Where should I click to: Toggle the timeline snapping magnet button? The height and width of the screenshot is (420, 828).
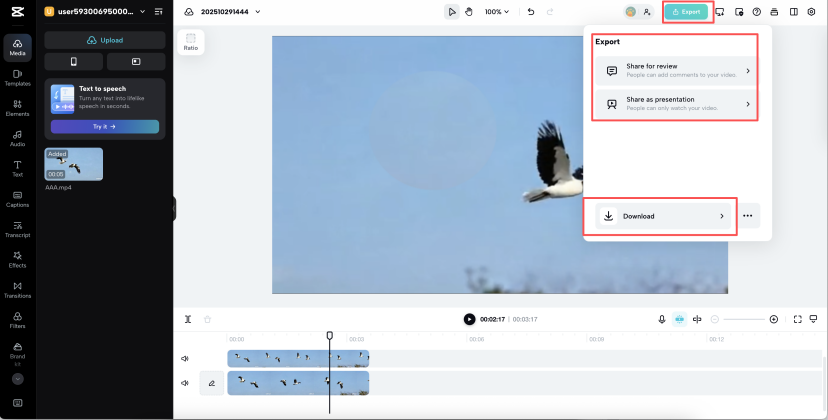pyautogui.click(x=680, y=319)
